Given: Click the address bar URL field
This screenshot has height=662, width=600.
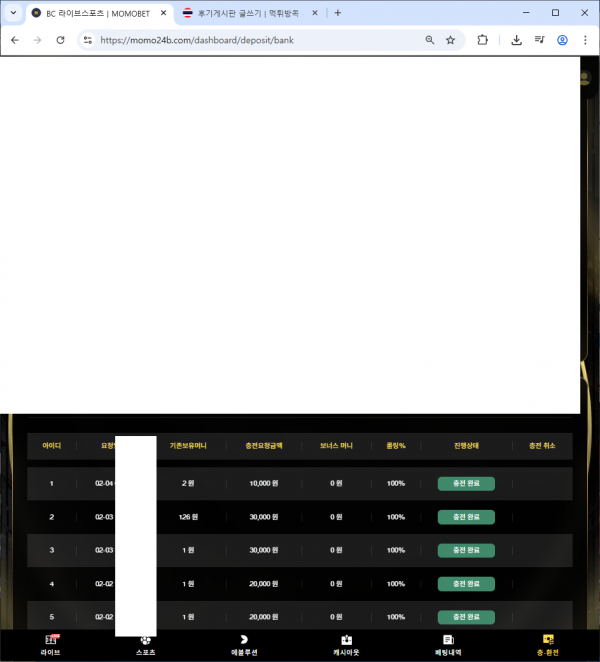Looking at the screenshot, I should click(x=250, y=40).
